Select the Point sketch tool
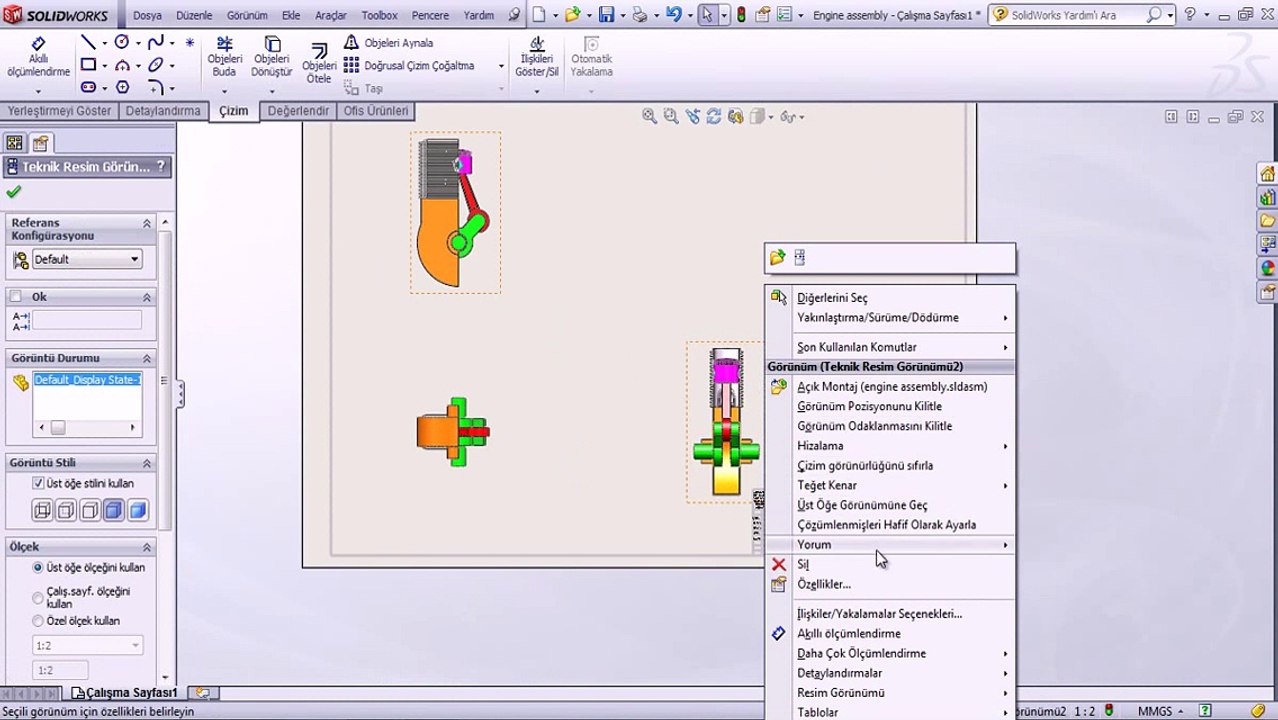 point(190,43)
